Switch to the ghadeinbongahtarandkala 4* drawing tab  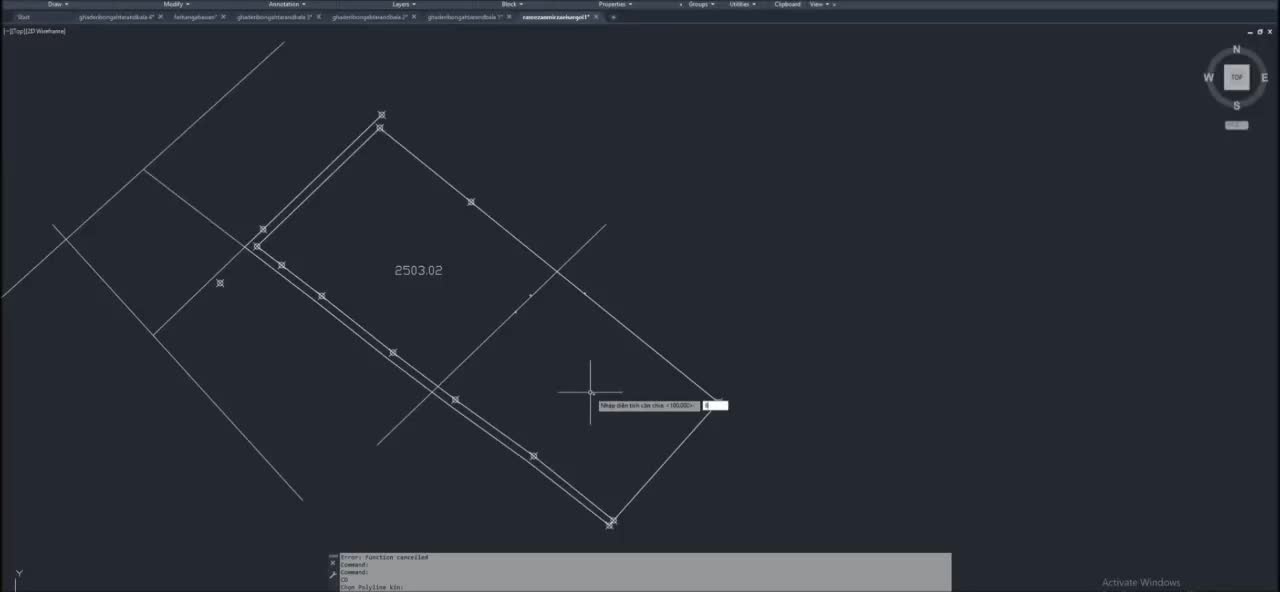pos(116,17)
